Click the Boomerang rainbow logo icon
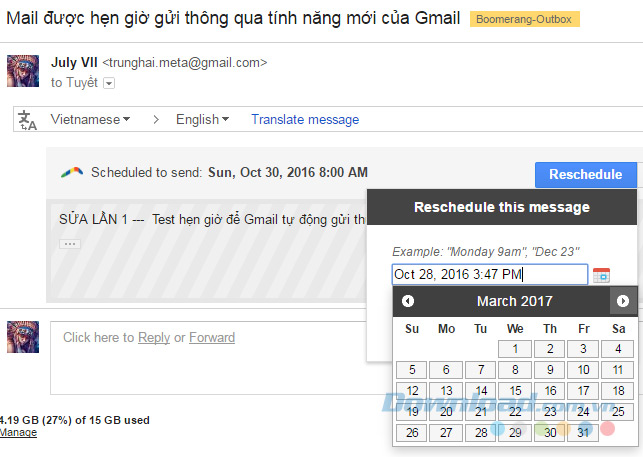This screenshot has height=457, width=643. point(72,173)
